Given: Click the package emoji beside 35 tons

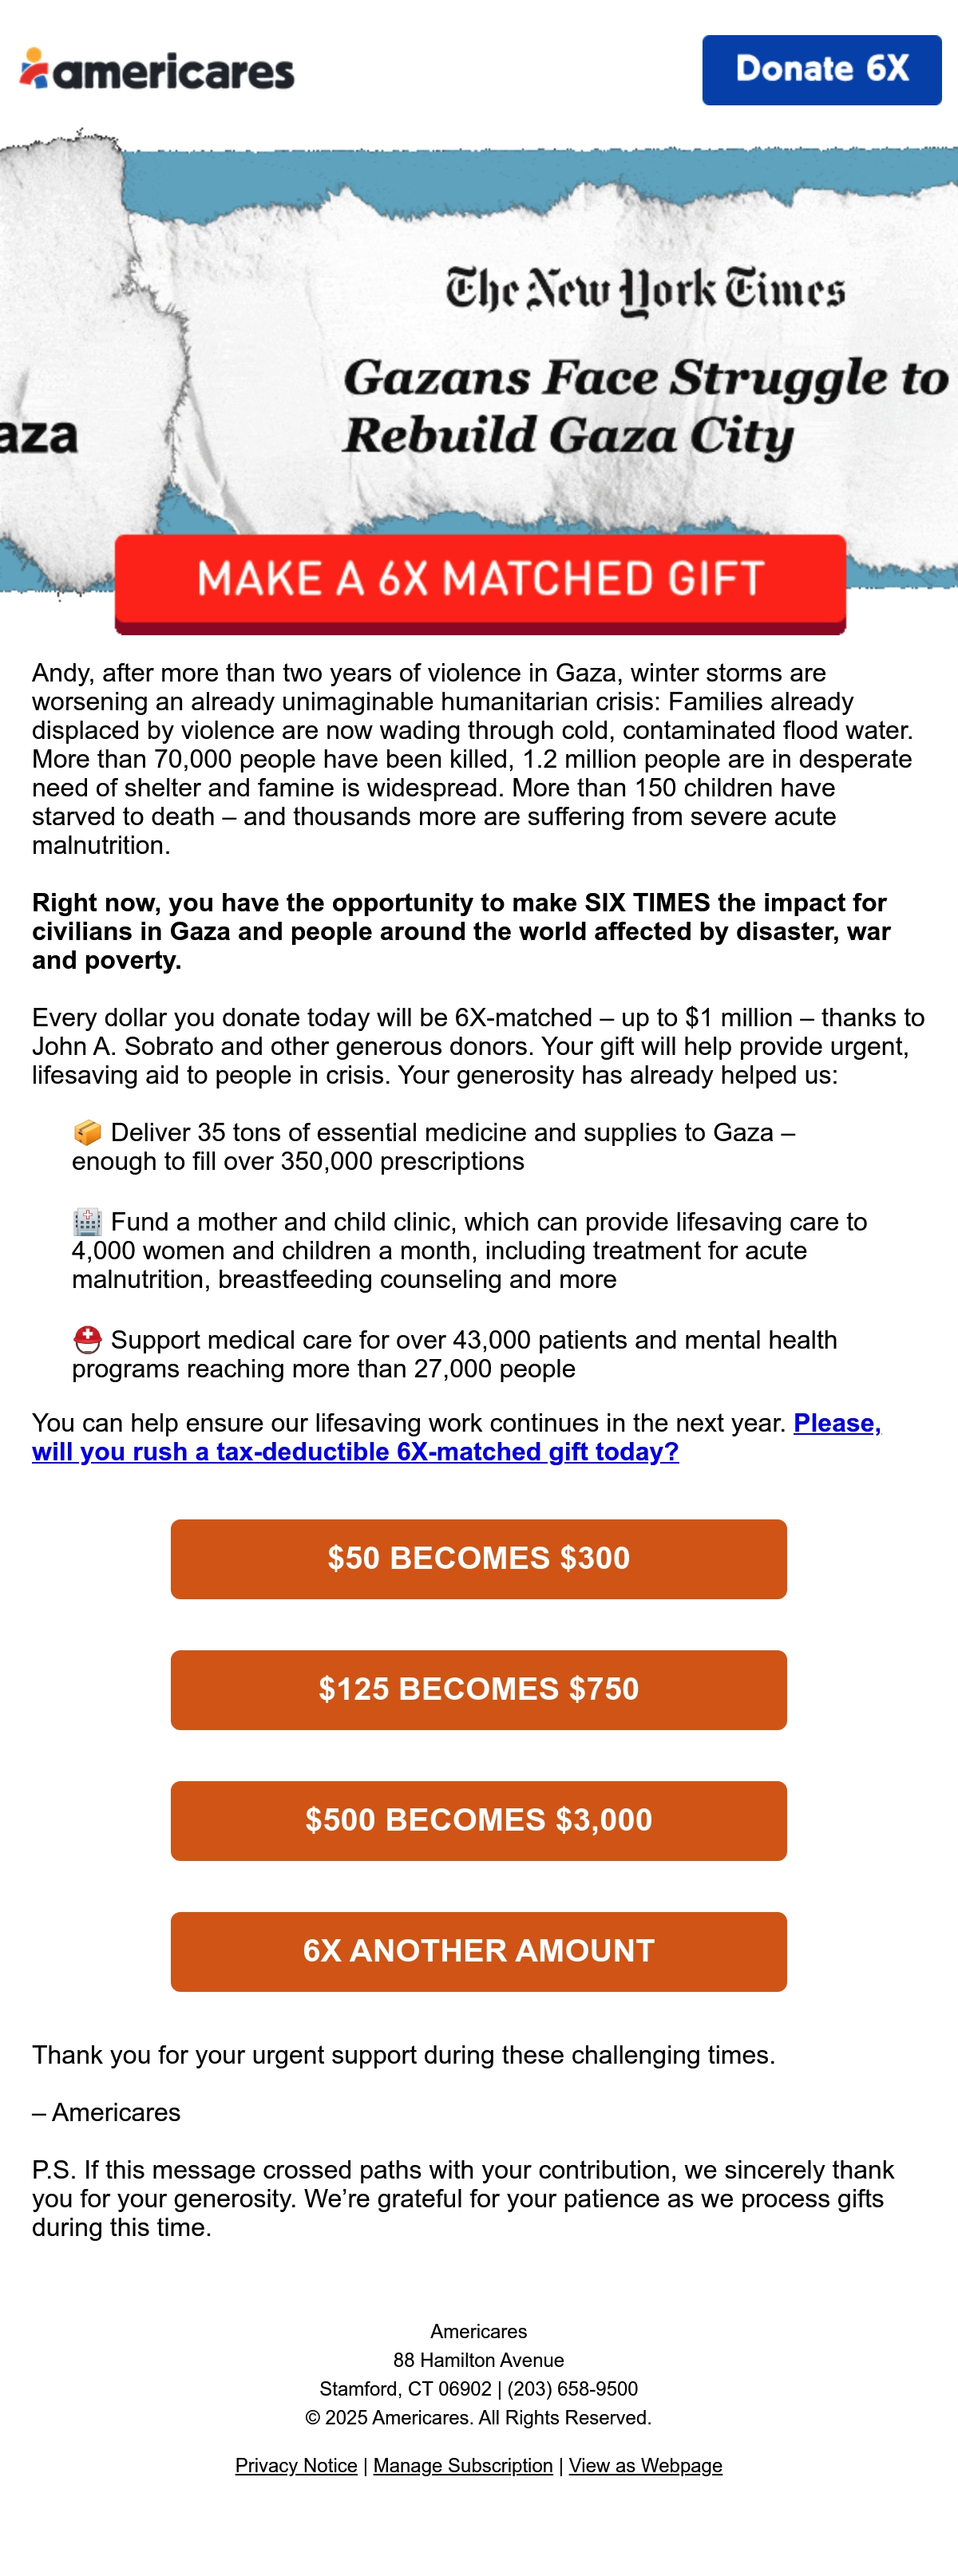Looking at the screenshot, I should click(88, 1132).
